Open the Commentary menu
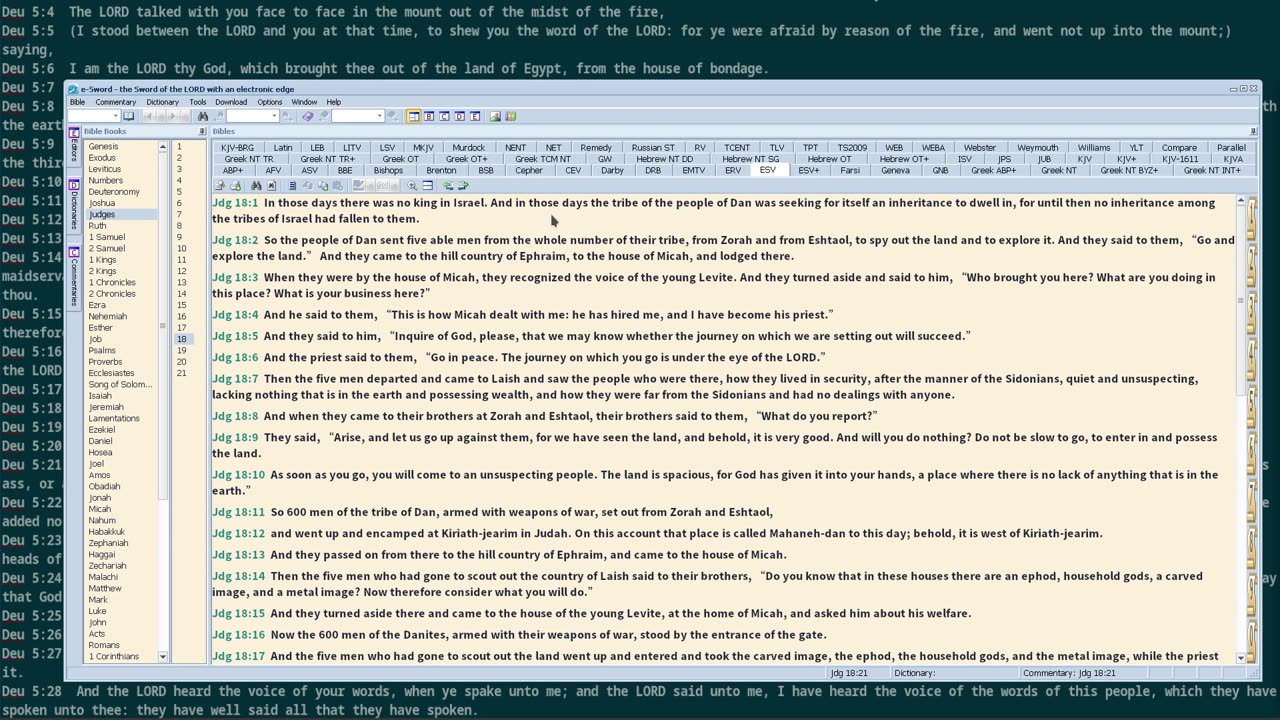 coord(116,102)
